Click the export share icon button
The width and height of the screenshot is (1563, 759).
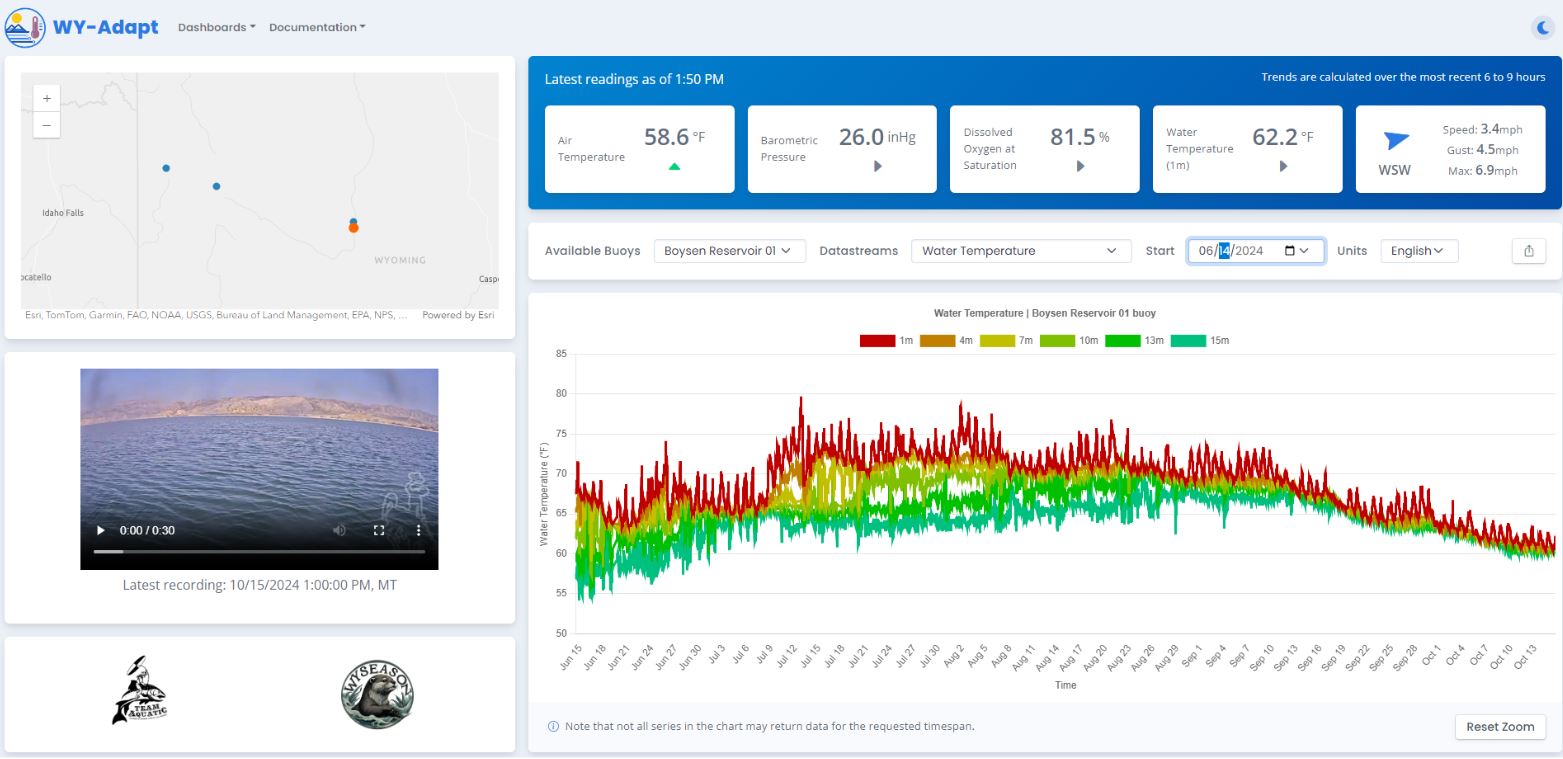click(x=1529, y=251)
